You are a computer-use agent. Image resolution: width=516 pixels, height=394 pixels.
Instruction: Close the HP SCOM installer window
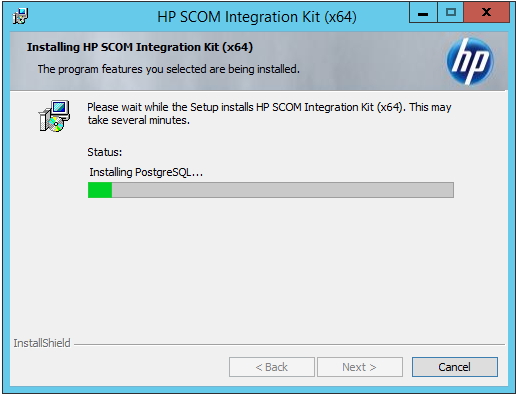486,13
